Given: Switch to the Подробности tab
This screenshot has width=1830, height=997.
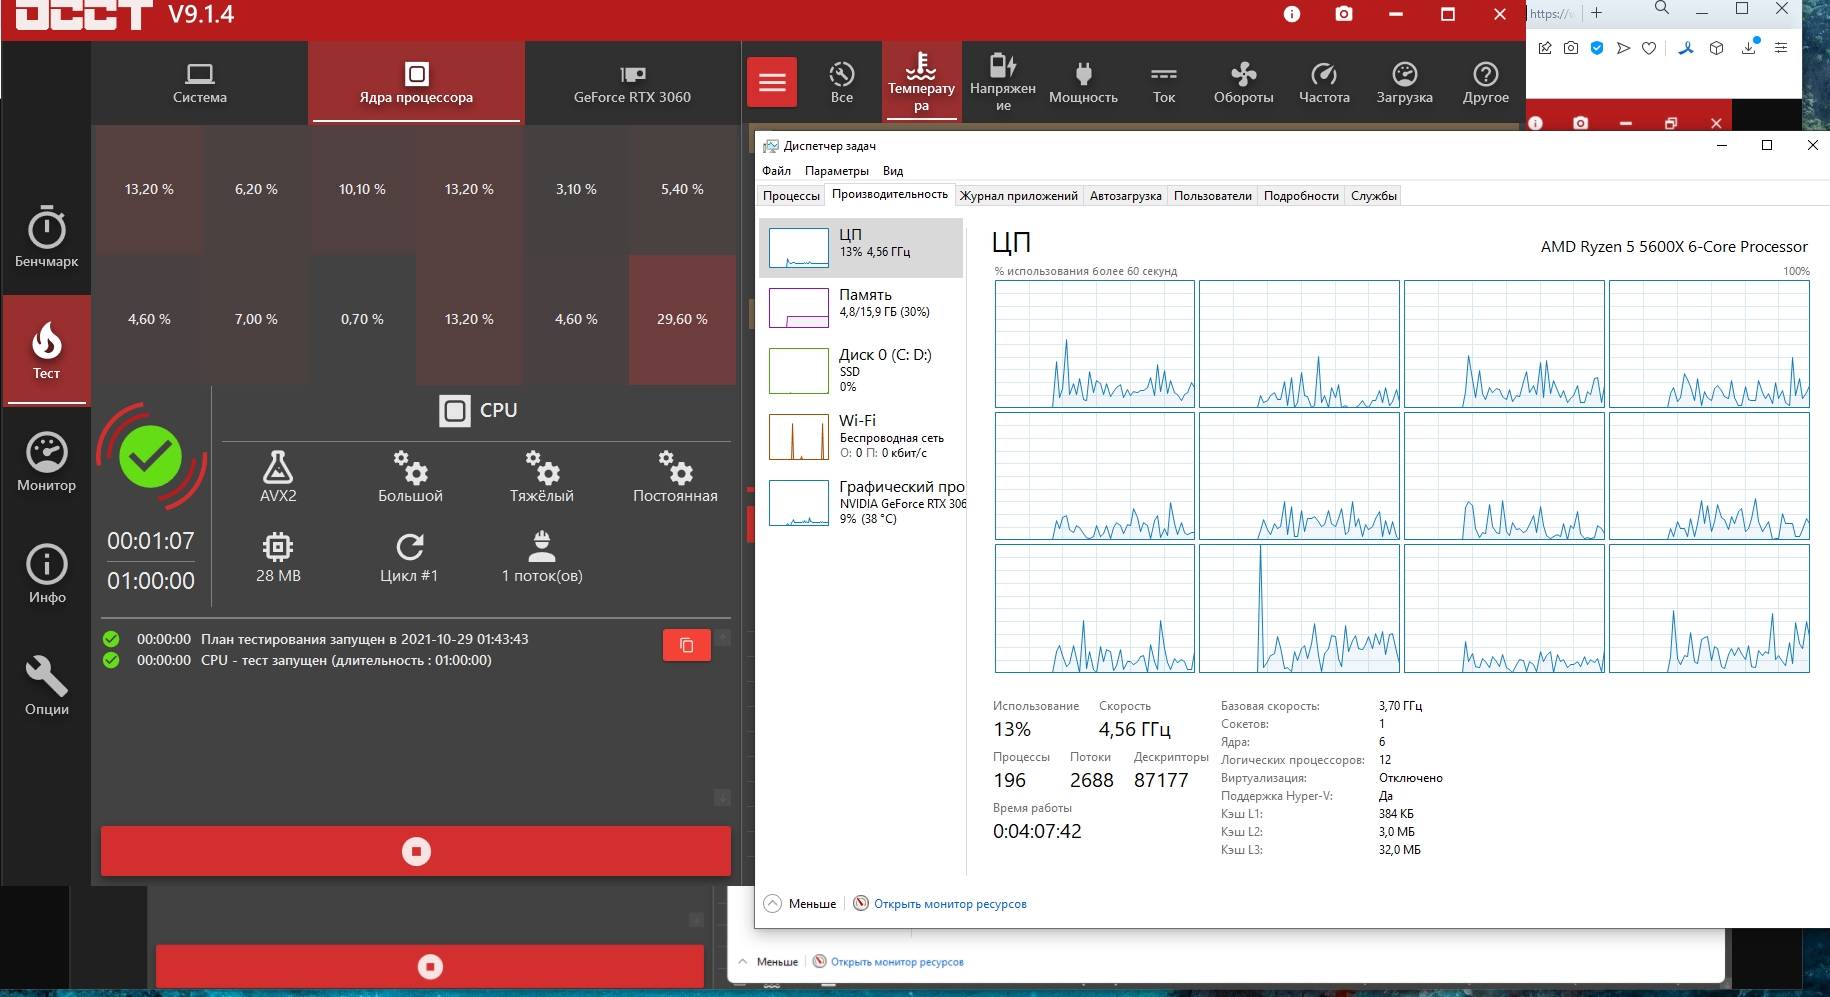Looking at the screenshot, I should click(x=1301, y=196).
